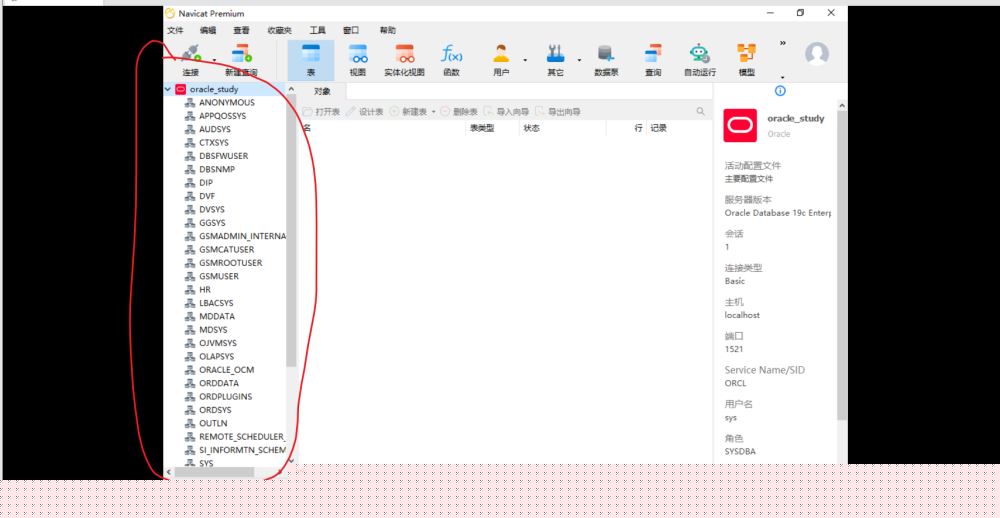Open the 其它 (Others) dropdown arrow
Screen dimensions: 1000x518
578,60
